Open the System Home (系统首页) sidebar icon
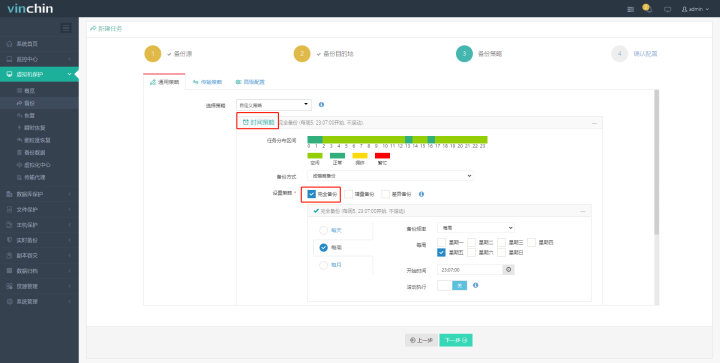720x363 pixels. (x=10, y=44)
